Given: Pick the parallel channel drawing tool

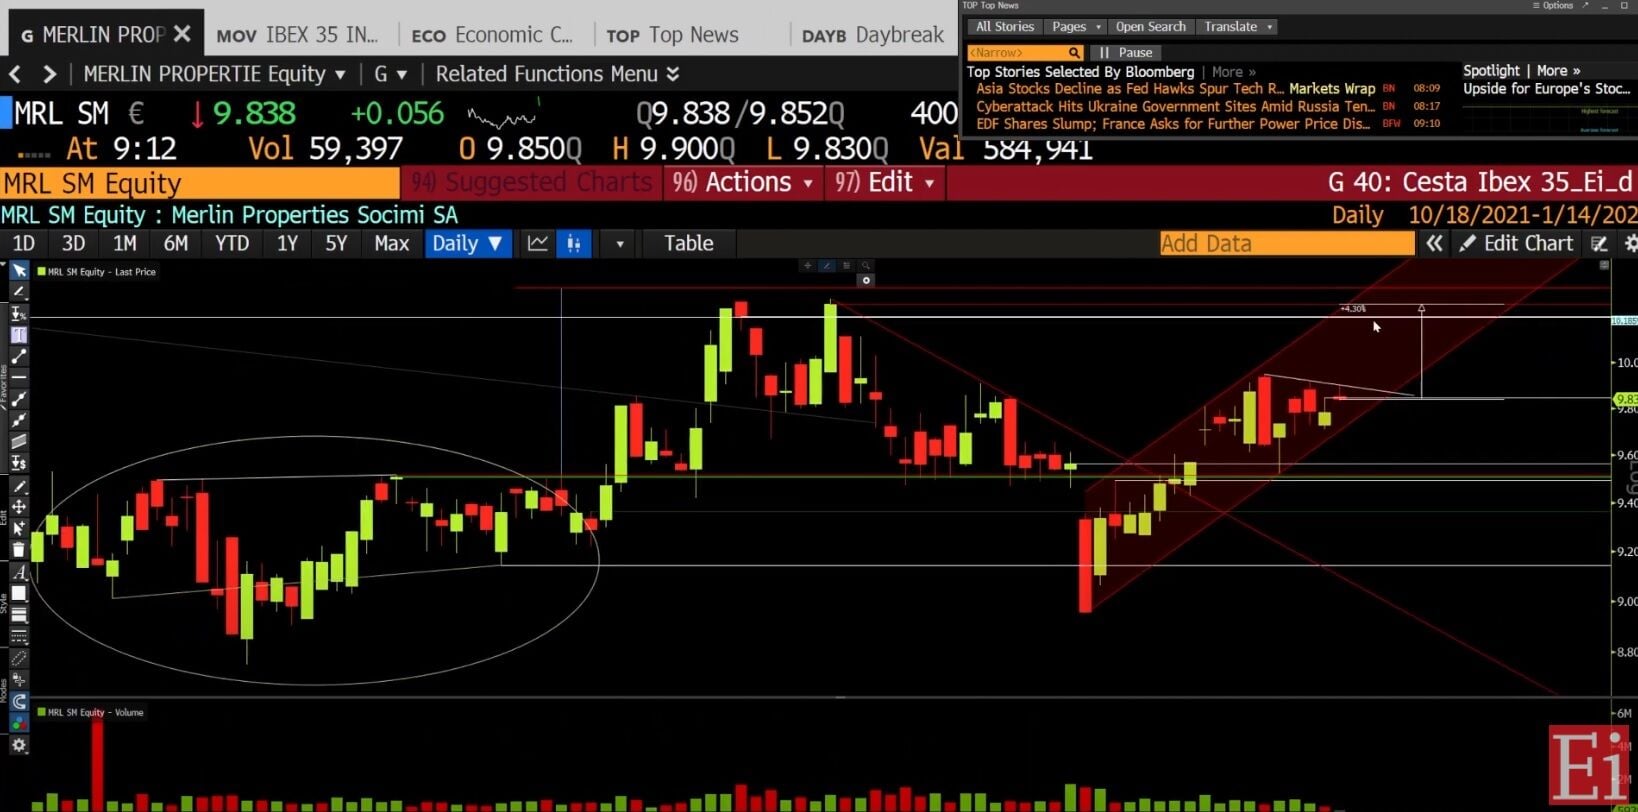Looking at the screenshot, I should click(19, 441).
